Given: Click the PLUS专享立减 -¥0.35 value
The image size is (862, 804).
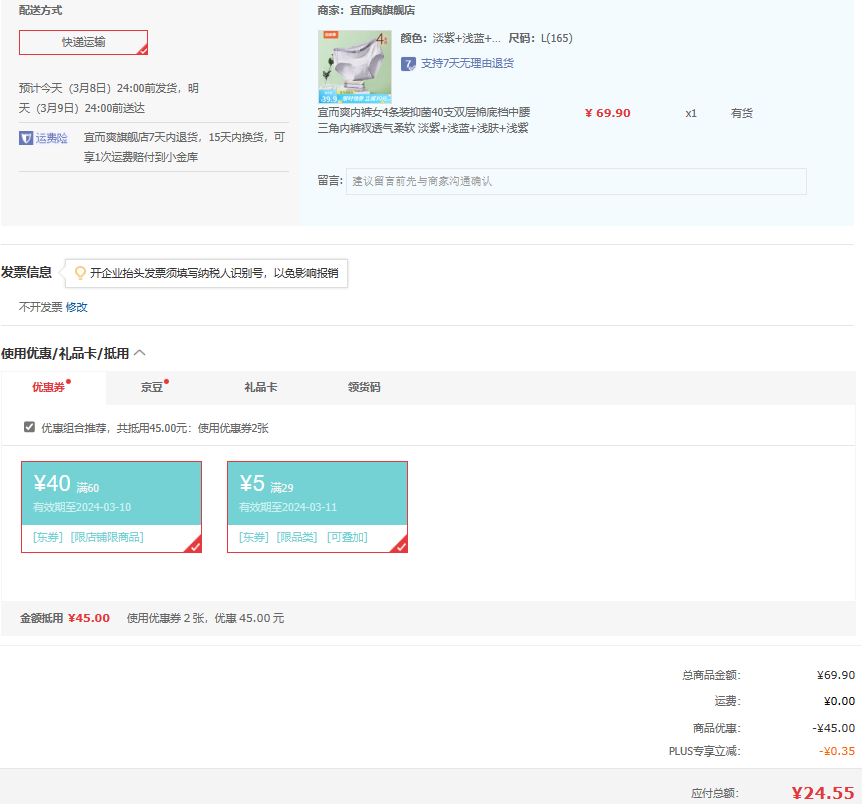Looking at the screenshot, I should tap(837, 751).
